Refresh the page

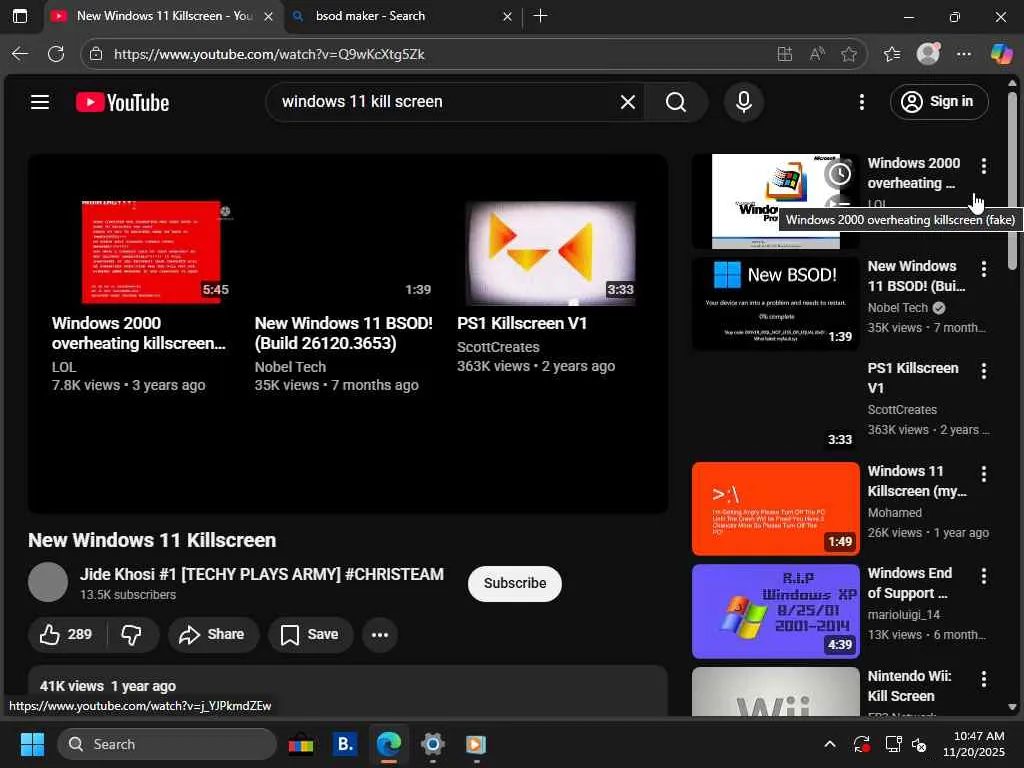click(x=56, y=54)
